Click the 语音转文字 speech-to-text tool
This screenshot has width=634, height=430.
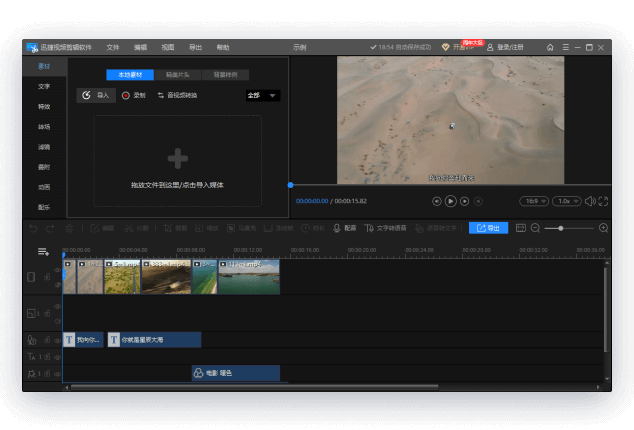435,229
